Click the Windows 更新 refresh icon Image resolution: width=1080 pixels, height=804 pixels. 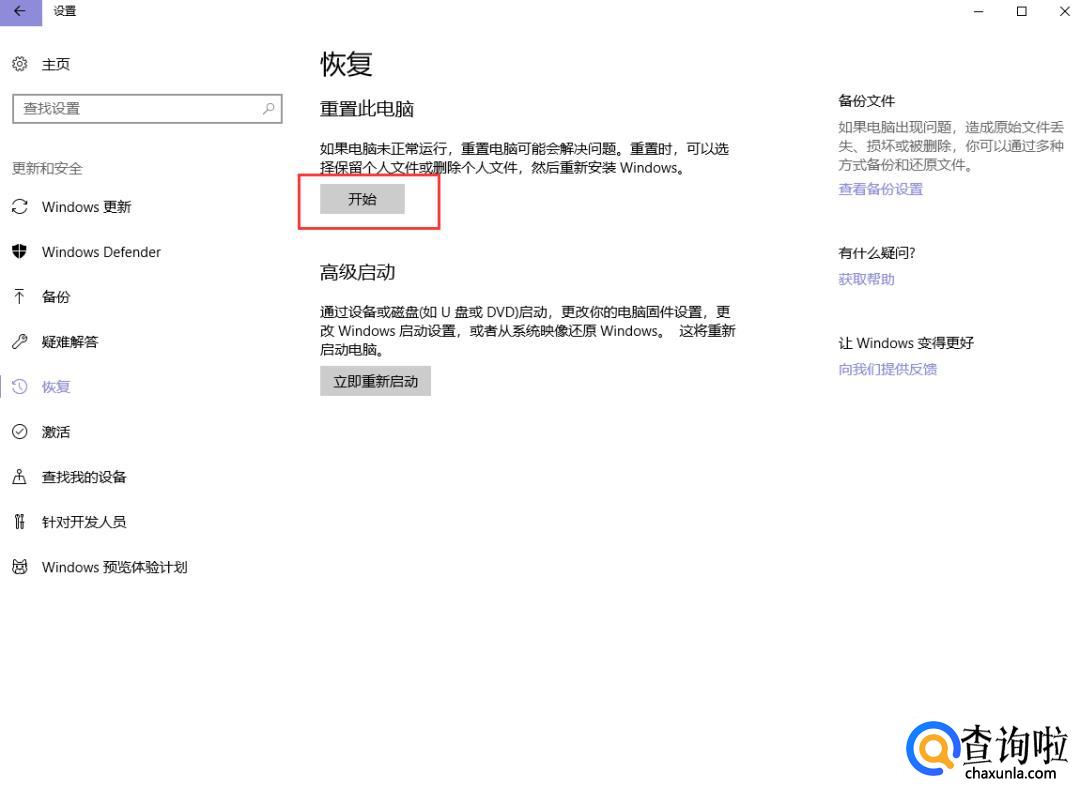pyautogui.click(x=20, y=207)
